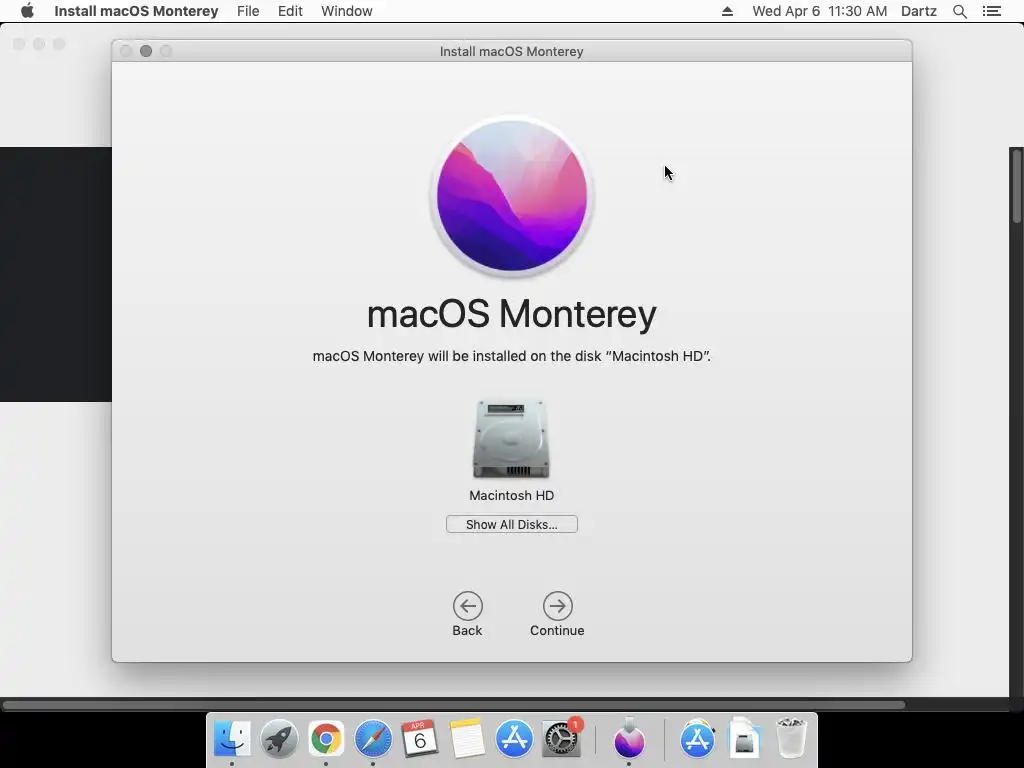1024x768 pixels.
Task: Click the Dartz user name in menu bar
Action: pos(919,11)
